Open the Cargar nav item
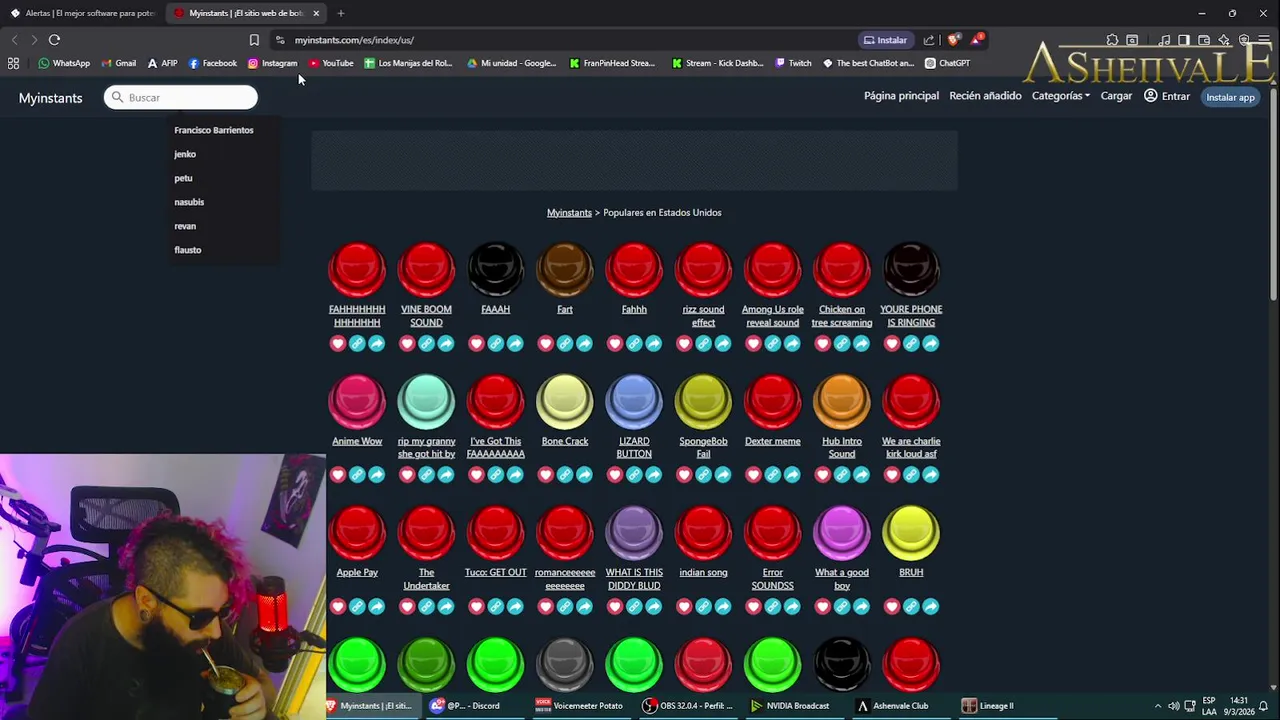Screen dimensions: 1280x720 pyautogui.click(x=1116, y=96)
